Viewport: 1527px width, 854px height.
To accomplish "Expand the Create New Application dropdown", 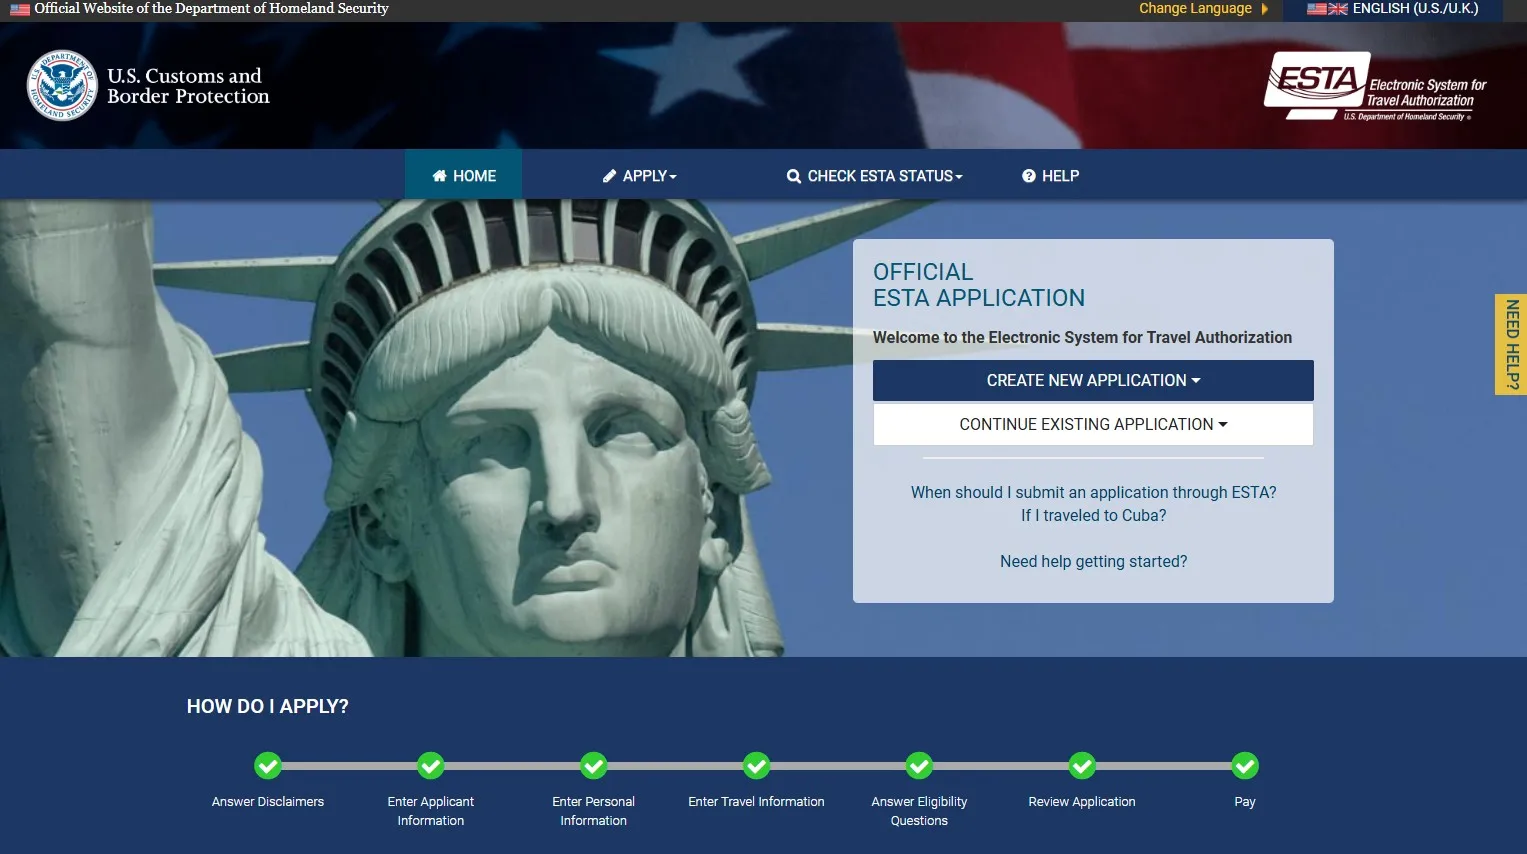I will point(1092,381).
